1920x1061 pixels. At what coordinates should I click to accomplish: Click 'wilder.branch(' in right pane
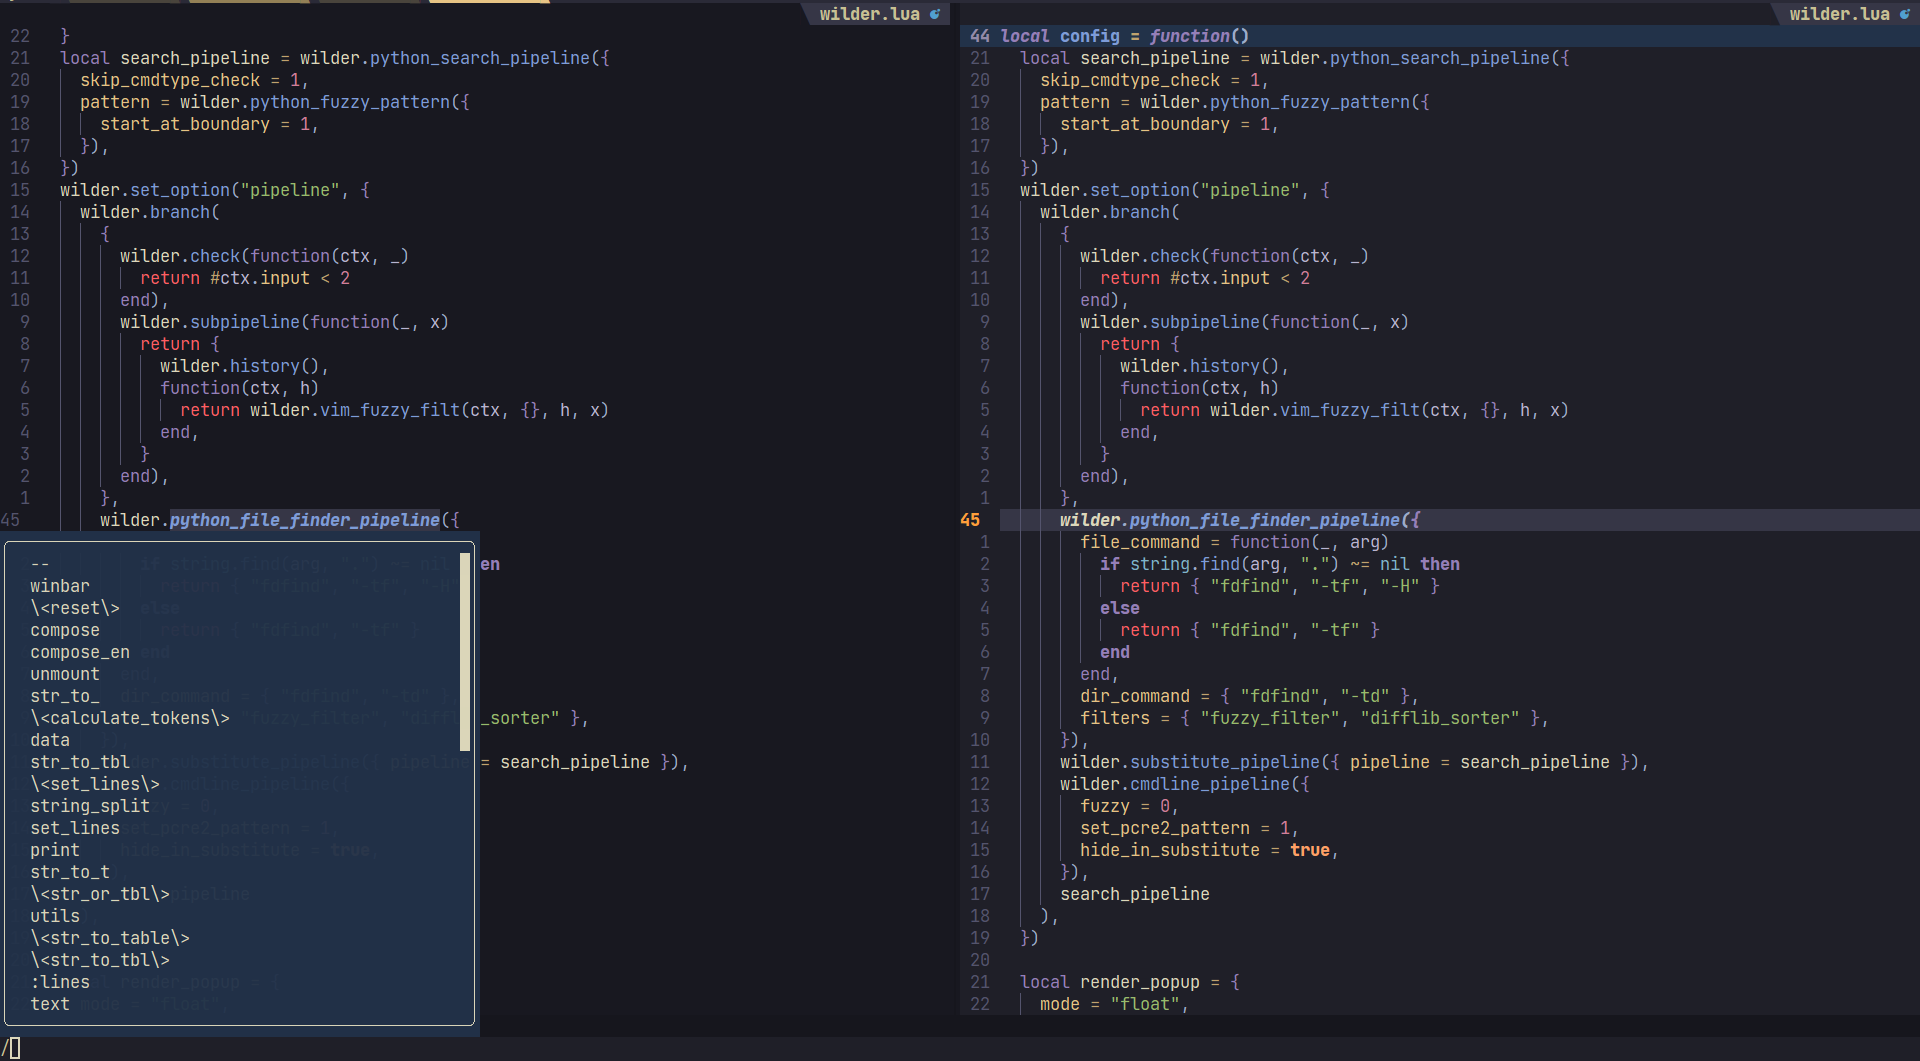click(x=1110, y=212)
